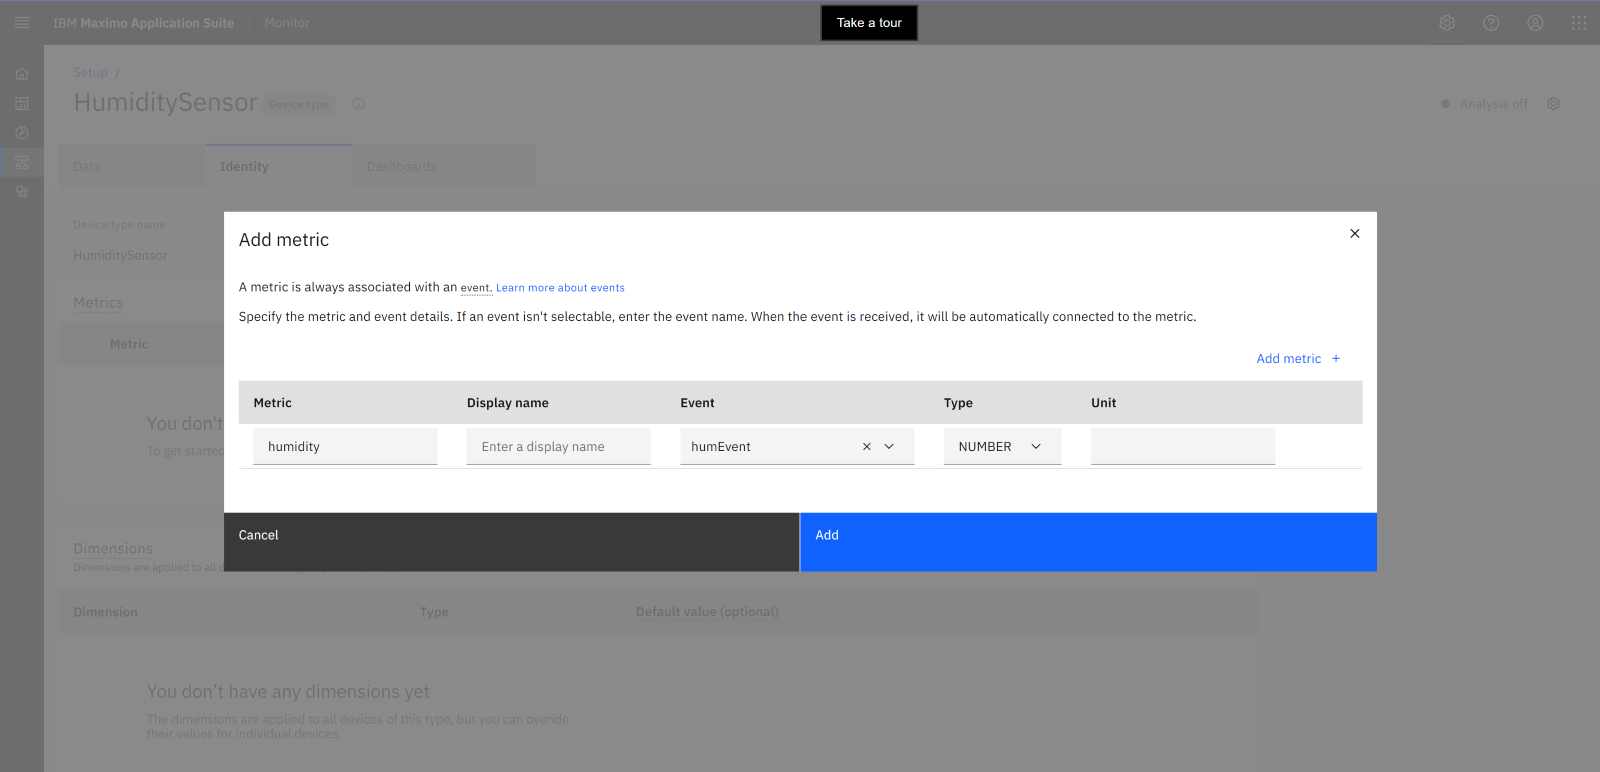Image resolution: width=1600 pixels, height=772 pixels.
Task: Close the Add metric dialog
Action: (x=1355, y=234)
